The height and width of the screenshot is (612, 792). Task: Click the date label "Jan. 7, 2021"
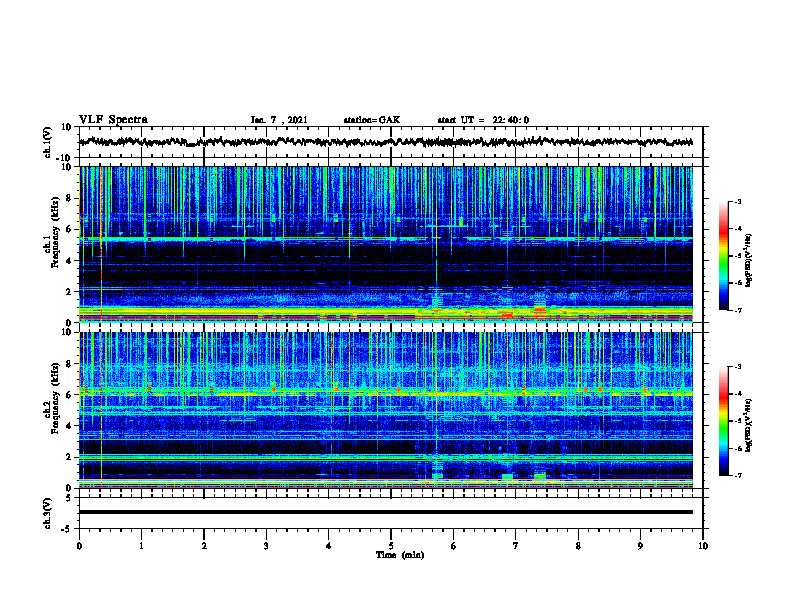279,120
